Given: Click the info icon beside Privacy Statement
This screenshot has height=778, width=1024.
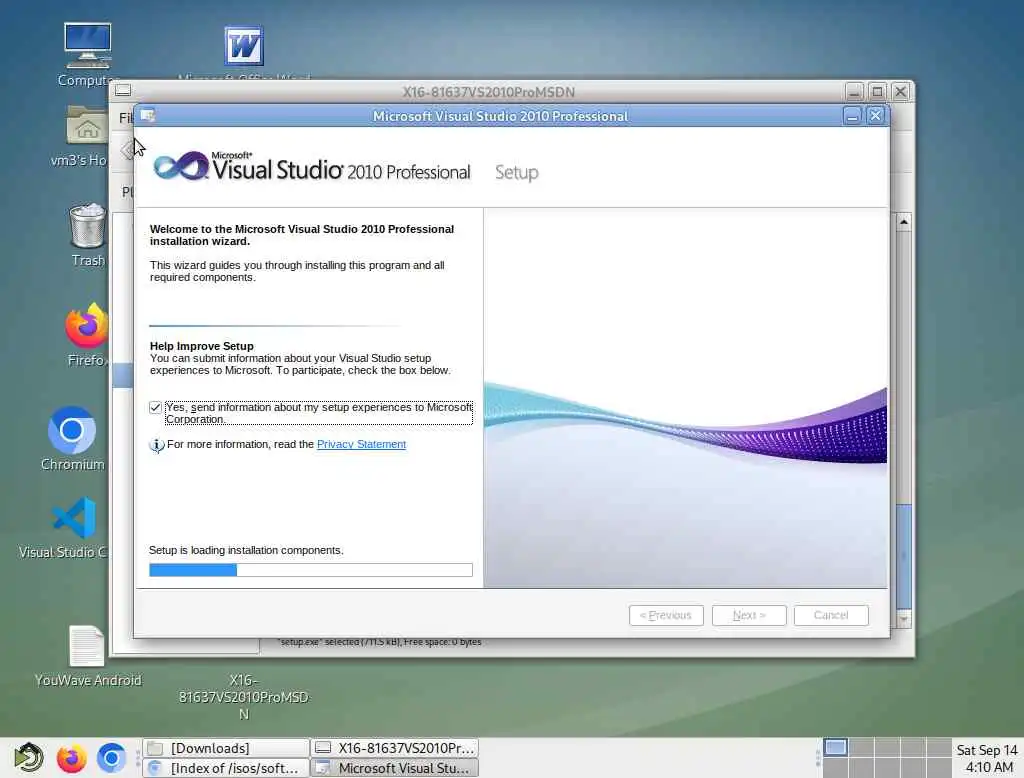Looking at the screenshot, I should (157, 446).
